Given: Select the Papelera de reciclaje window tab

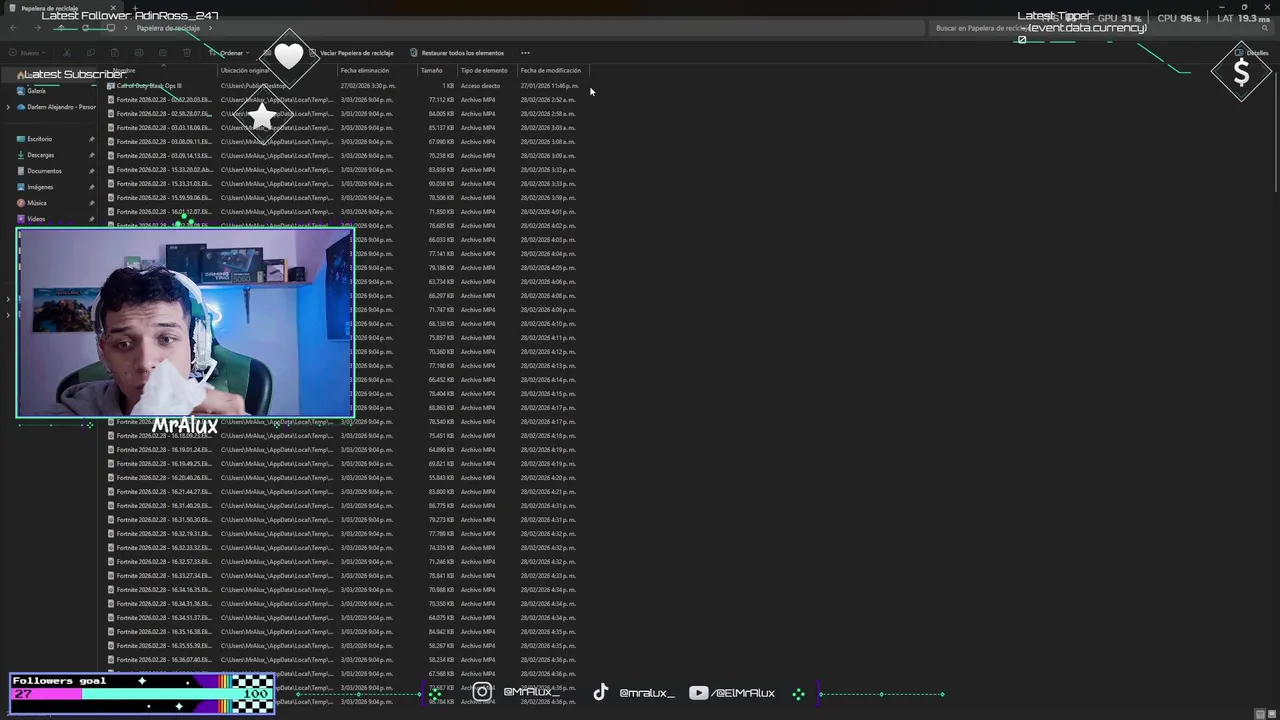Looking at the screenshot, I should click(62, 8).
